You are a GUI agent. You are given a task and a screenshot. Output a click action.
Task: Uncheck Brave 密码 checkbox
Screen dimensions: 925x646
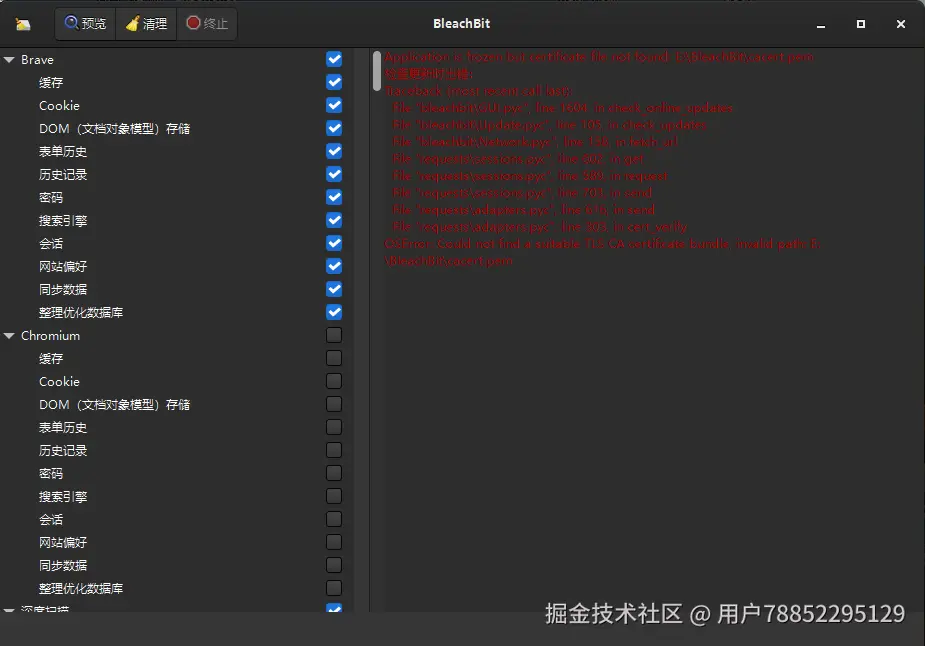pyautogui.click(x=334, y=197)
